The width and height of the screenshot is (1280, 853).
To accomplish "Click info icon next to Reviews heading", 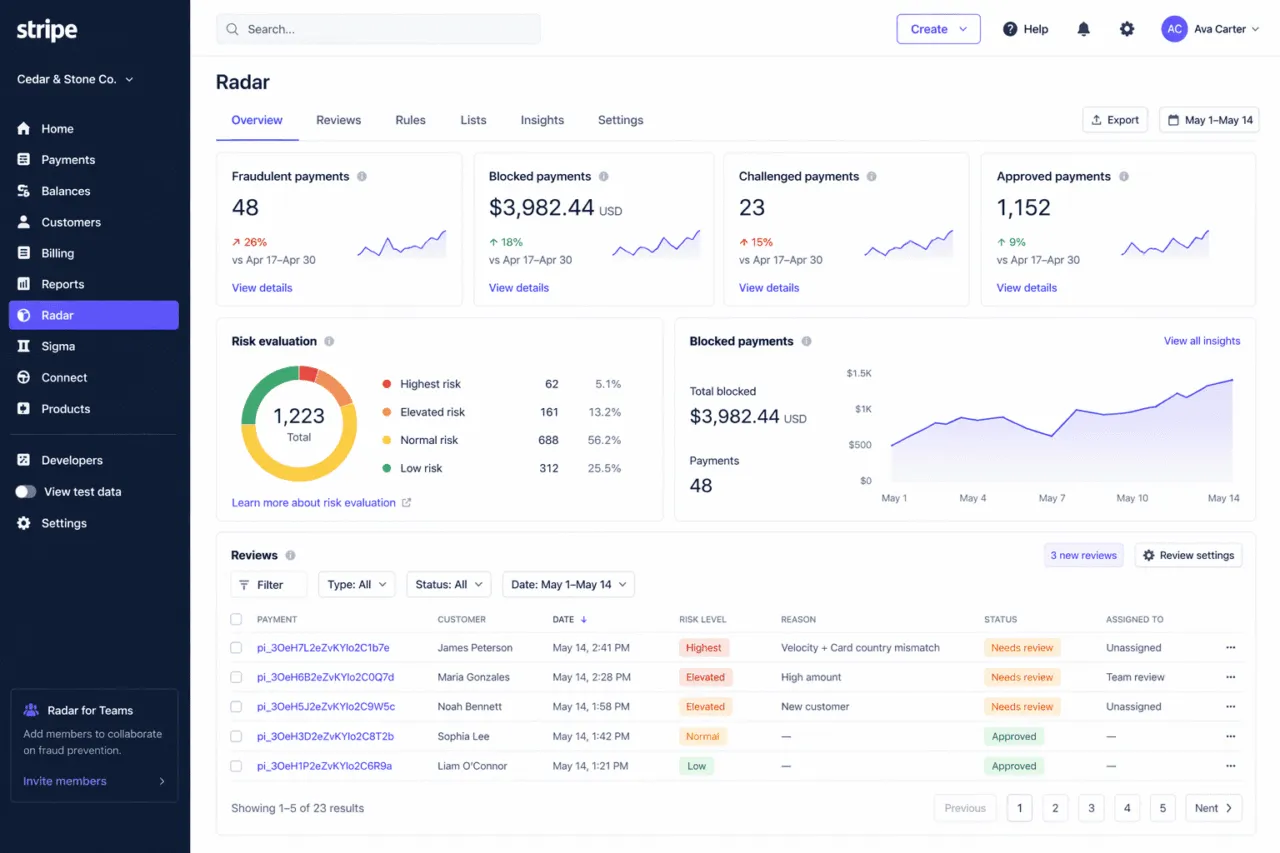I will (x=291, y=555).
